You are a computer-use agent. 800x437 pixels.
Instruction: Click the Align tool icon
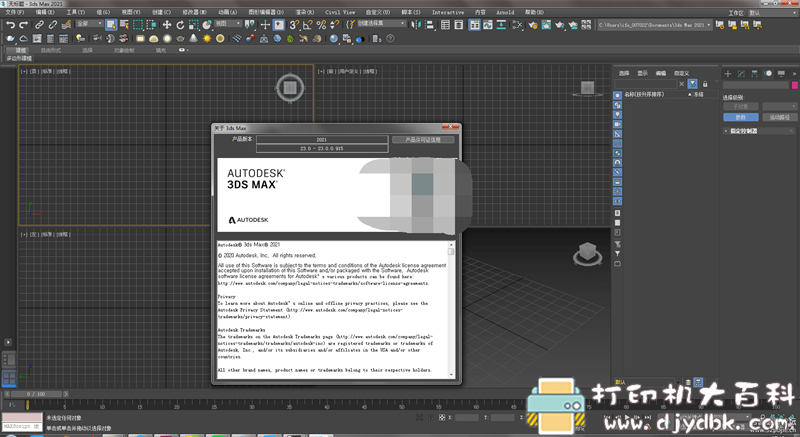click(430, 24)
